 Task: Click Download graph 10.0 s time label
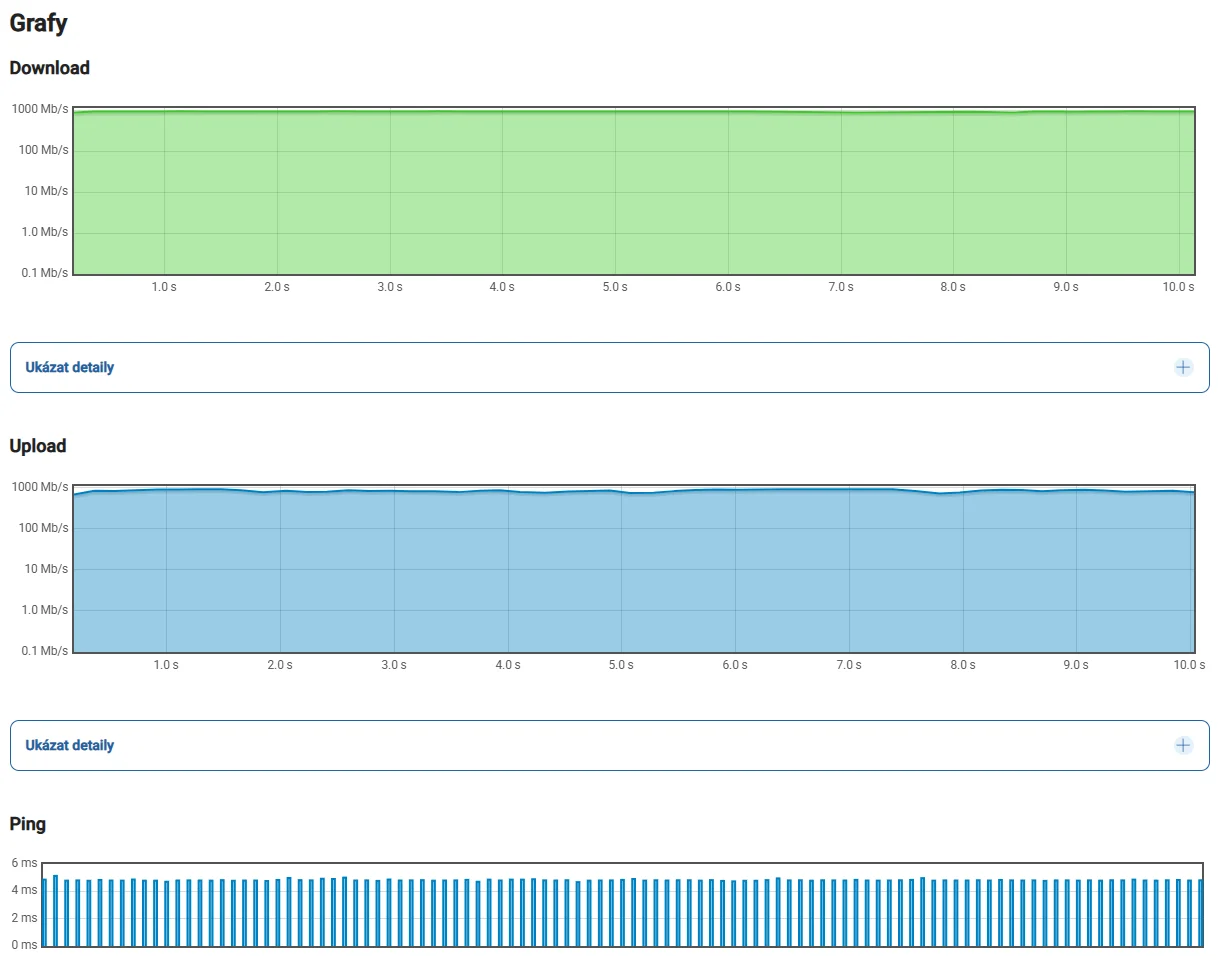pyautogui.click(x=1178, y=287)
